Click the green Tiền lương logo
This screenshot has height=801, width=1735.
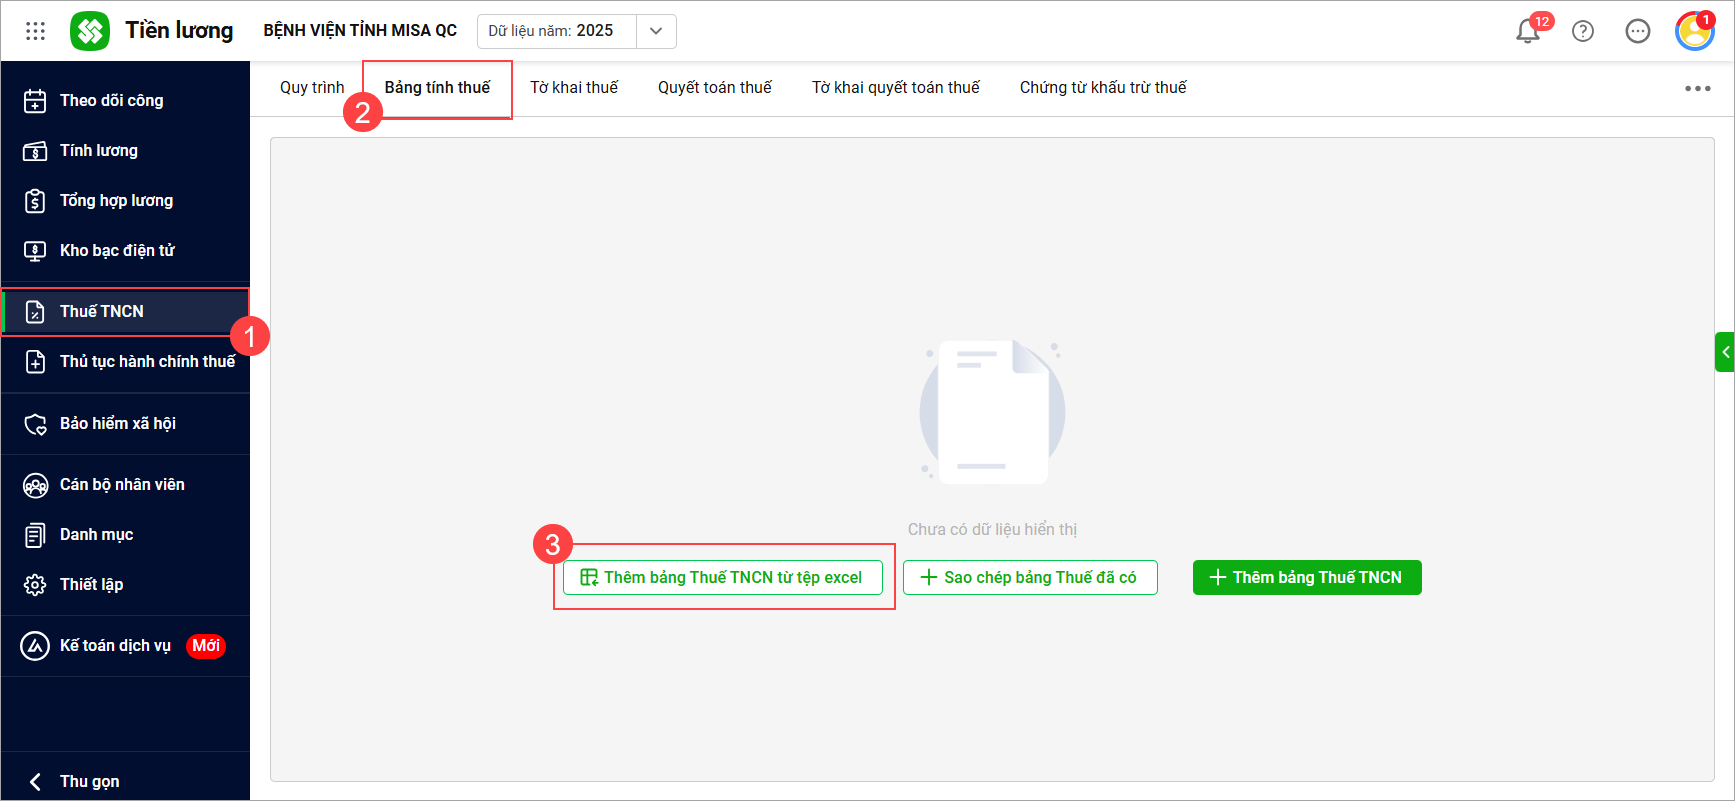click(x=90, y=31)
